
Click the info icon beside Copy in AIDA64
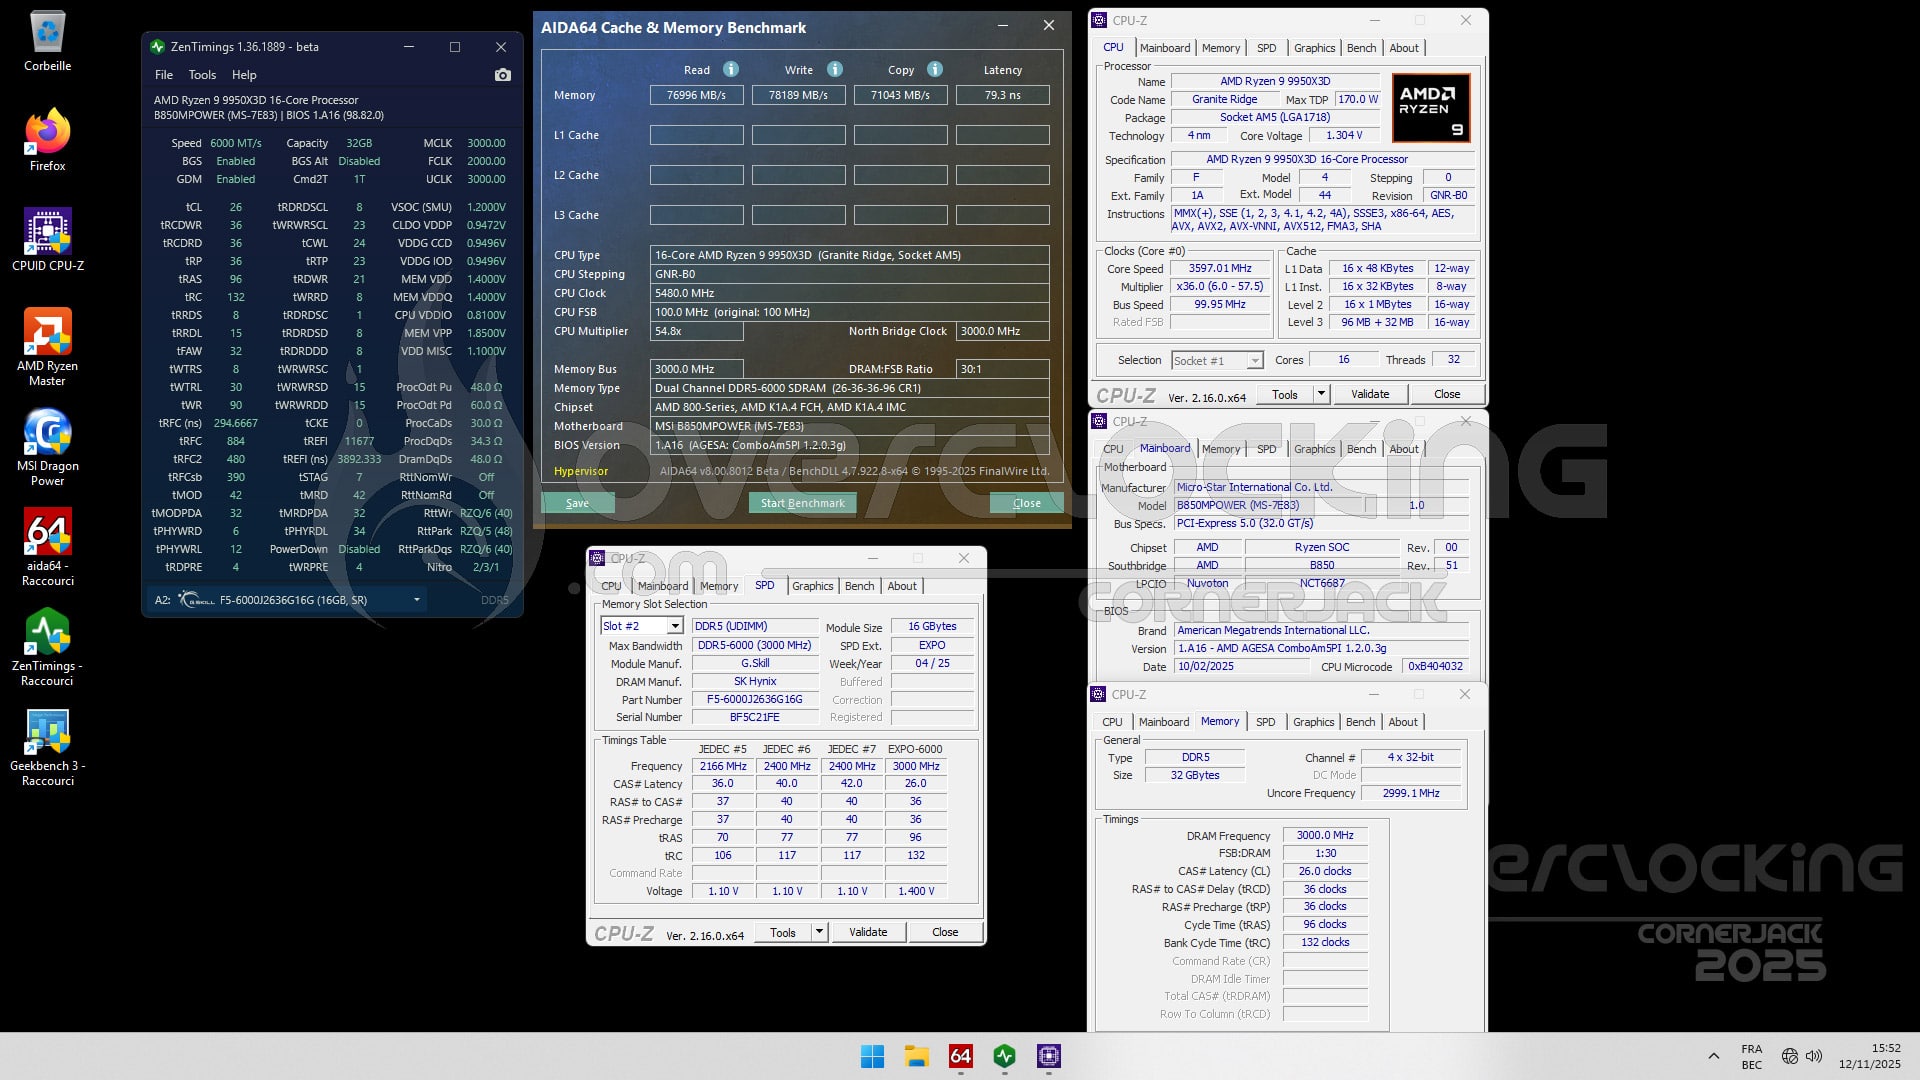pyautogui.click(x=935, y=69)
